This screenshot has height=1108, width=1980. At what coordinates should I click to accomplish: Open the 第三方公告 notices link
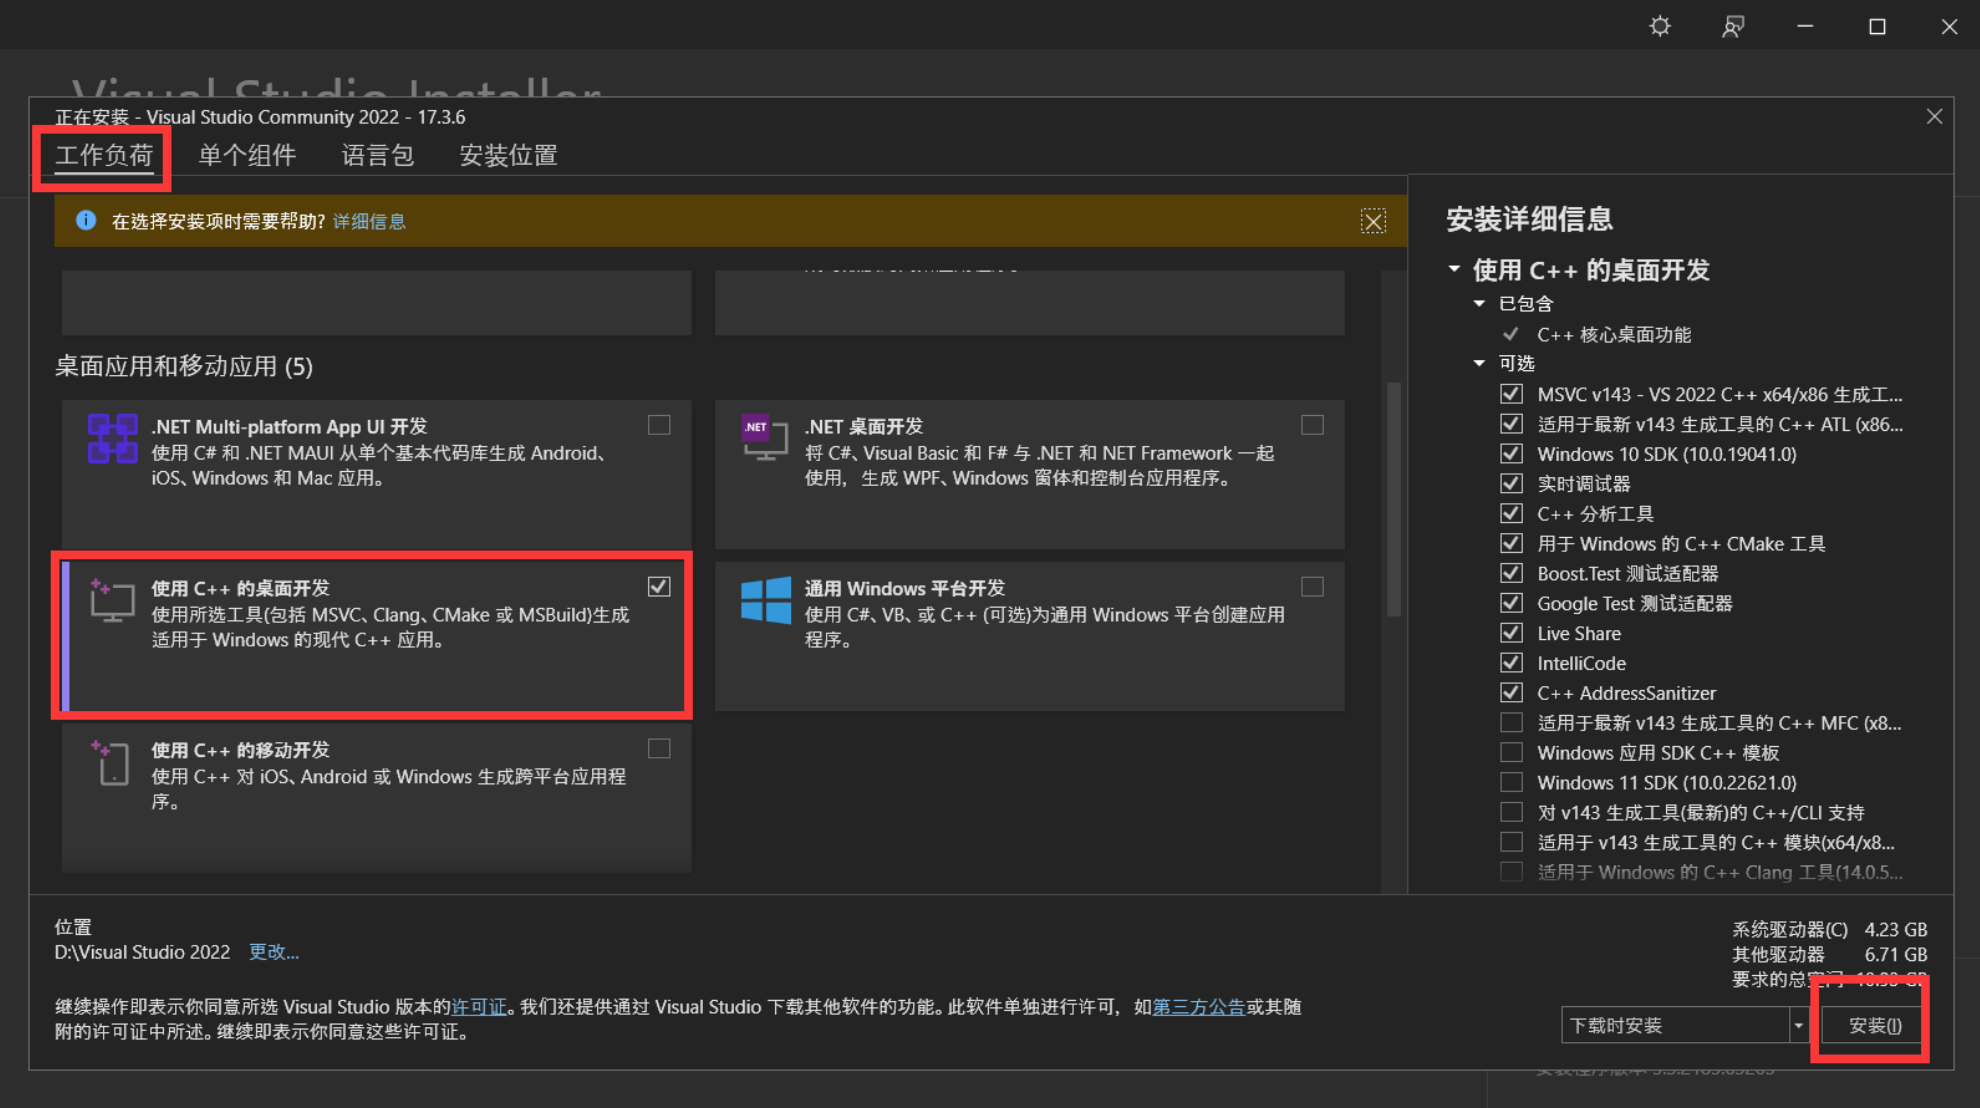[1199, 1007]
